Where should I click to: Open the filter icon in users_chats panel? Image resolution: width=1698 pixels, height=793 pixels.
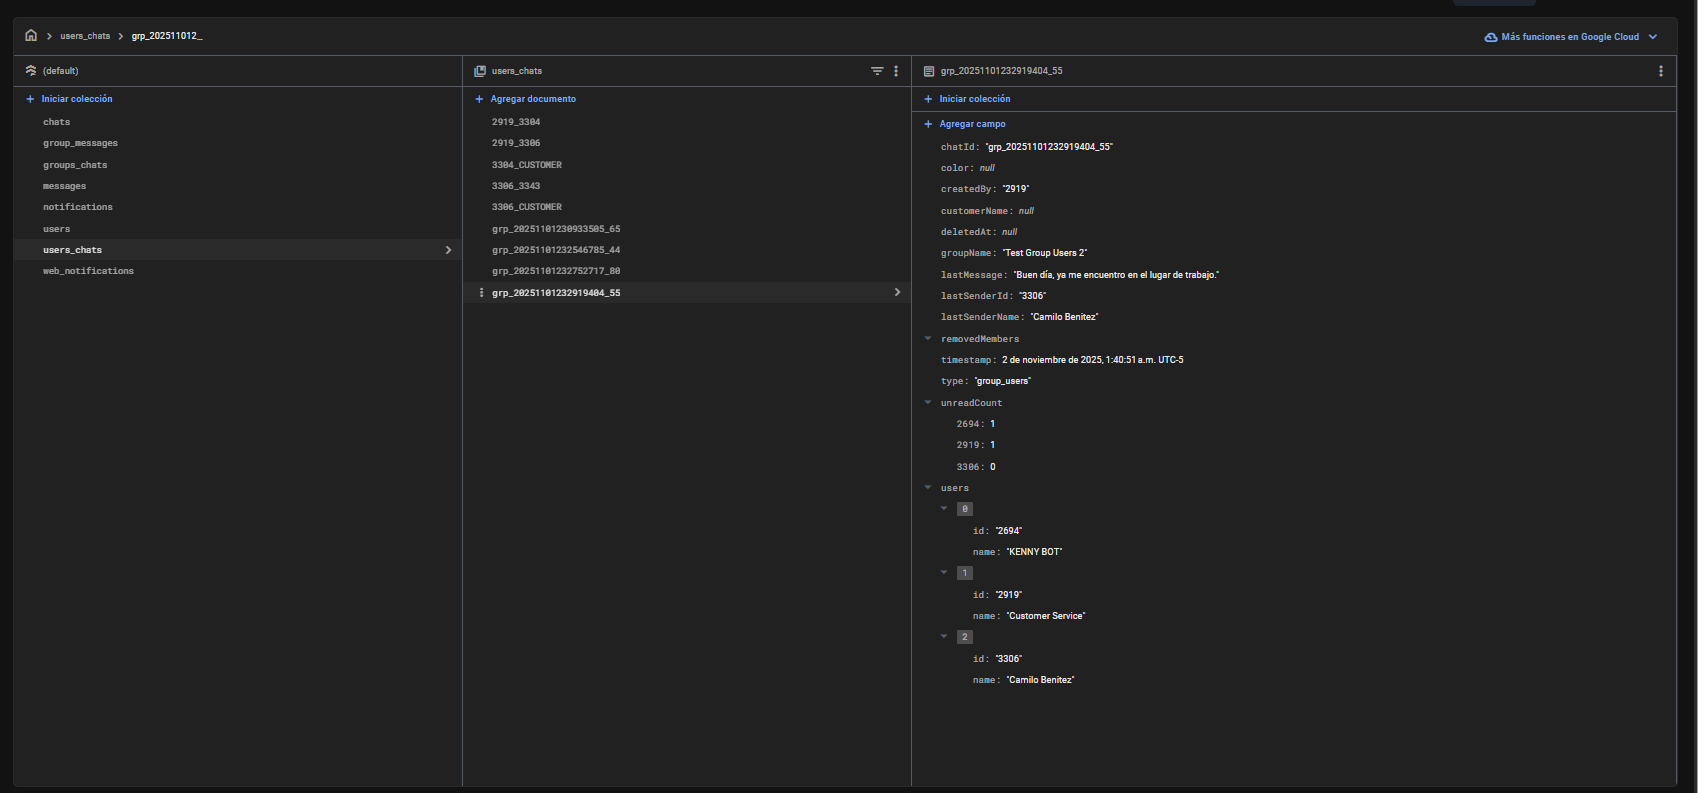[x=877, y=71]
